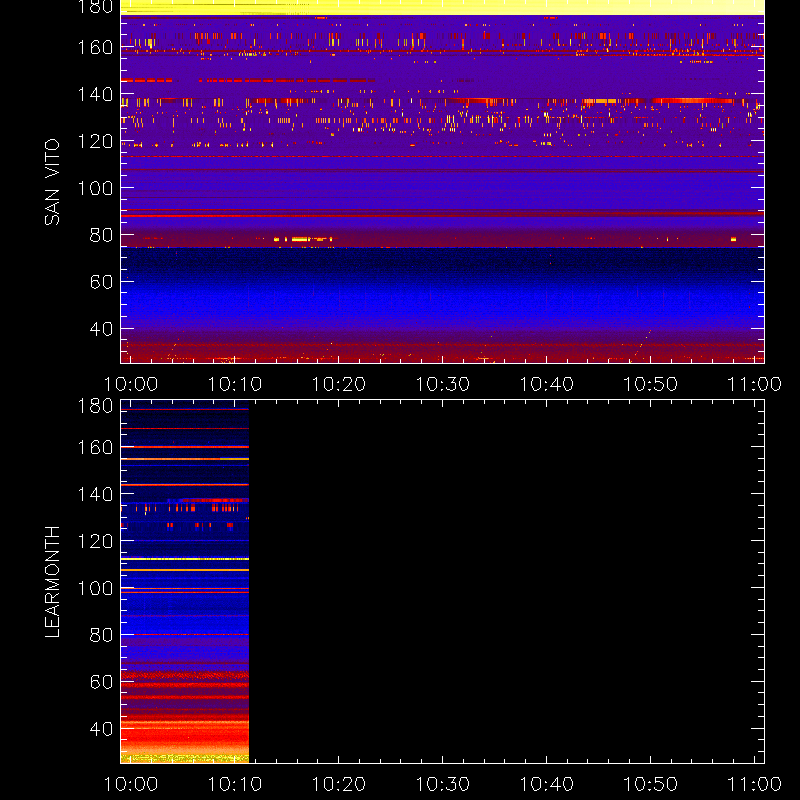Select the 160 label on San Vito axis
Image resolution: width=800 pixels, height=800 pixels.
click(x=95, y=47)
